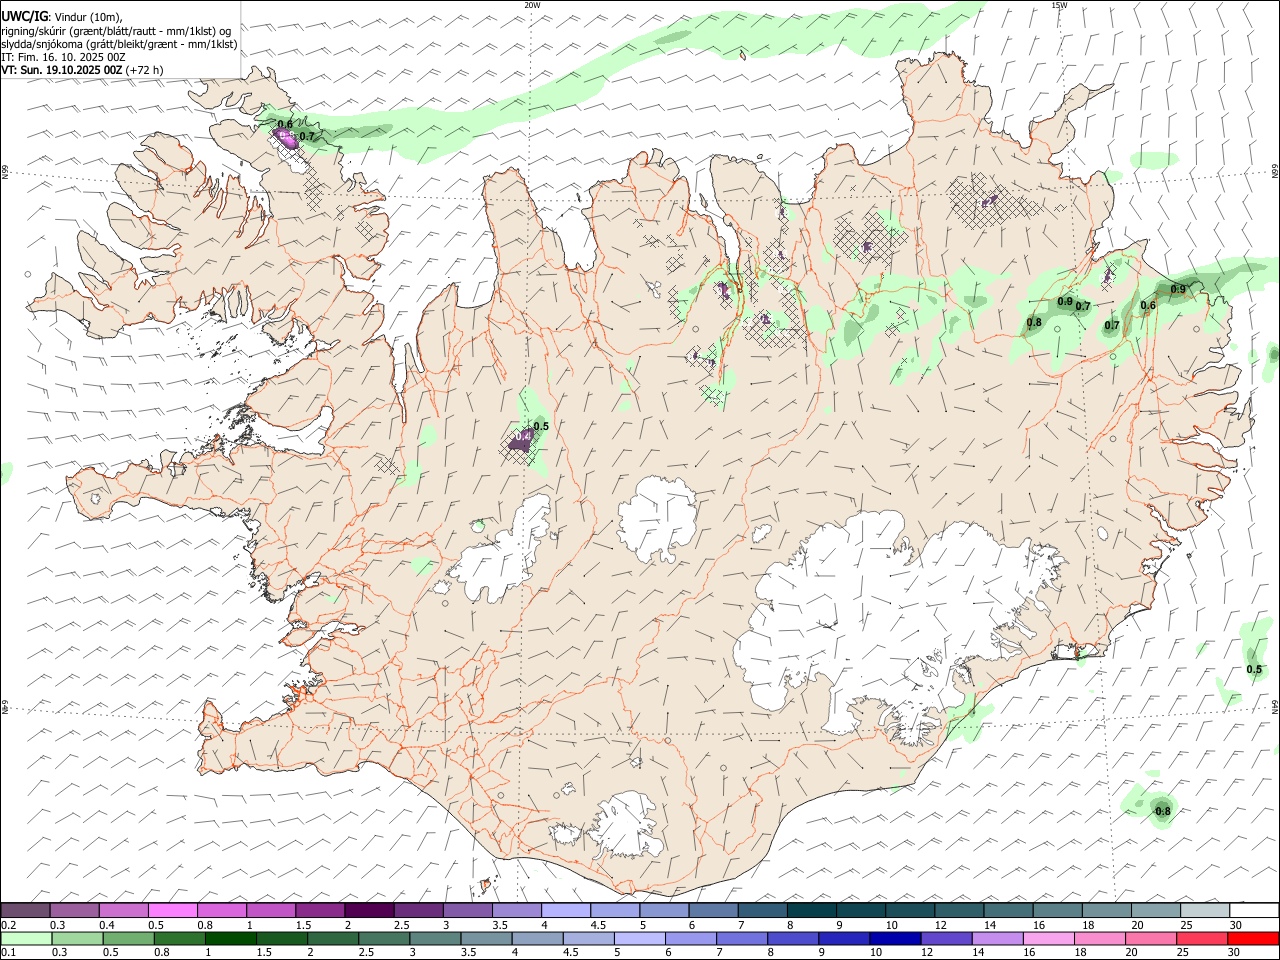The height and width of the screenshot is (960, 1280).
Task: Click the 0.8 value in northeast Iceland
Action: click(1034, 322)
